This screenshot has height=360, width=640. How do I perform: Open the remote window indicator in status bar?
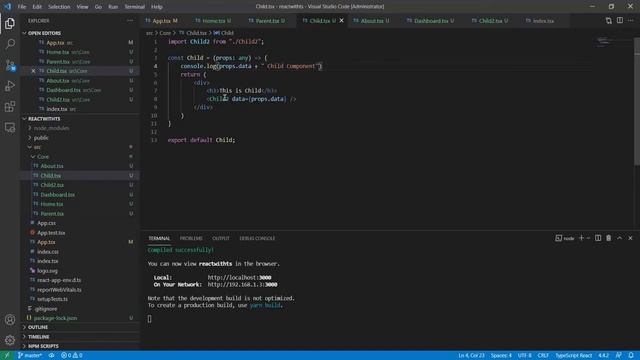(x=7, y=355)
